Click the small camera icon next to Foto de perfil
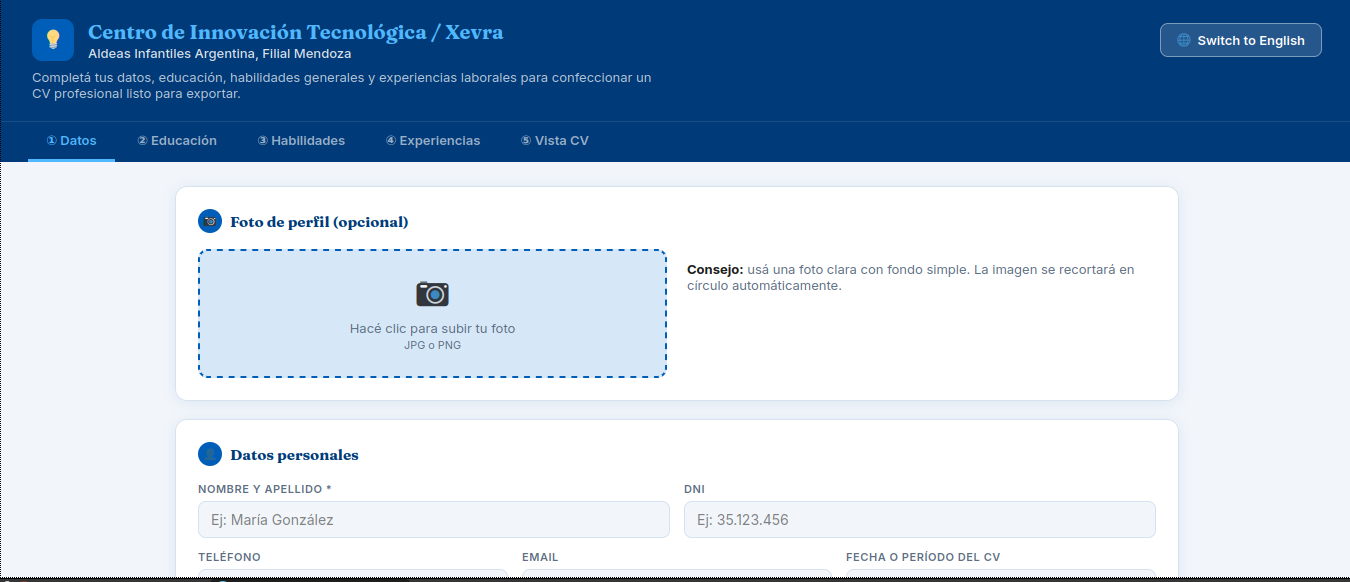 [x=210, y=221]
